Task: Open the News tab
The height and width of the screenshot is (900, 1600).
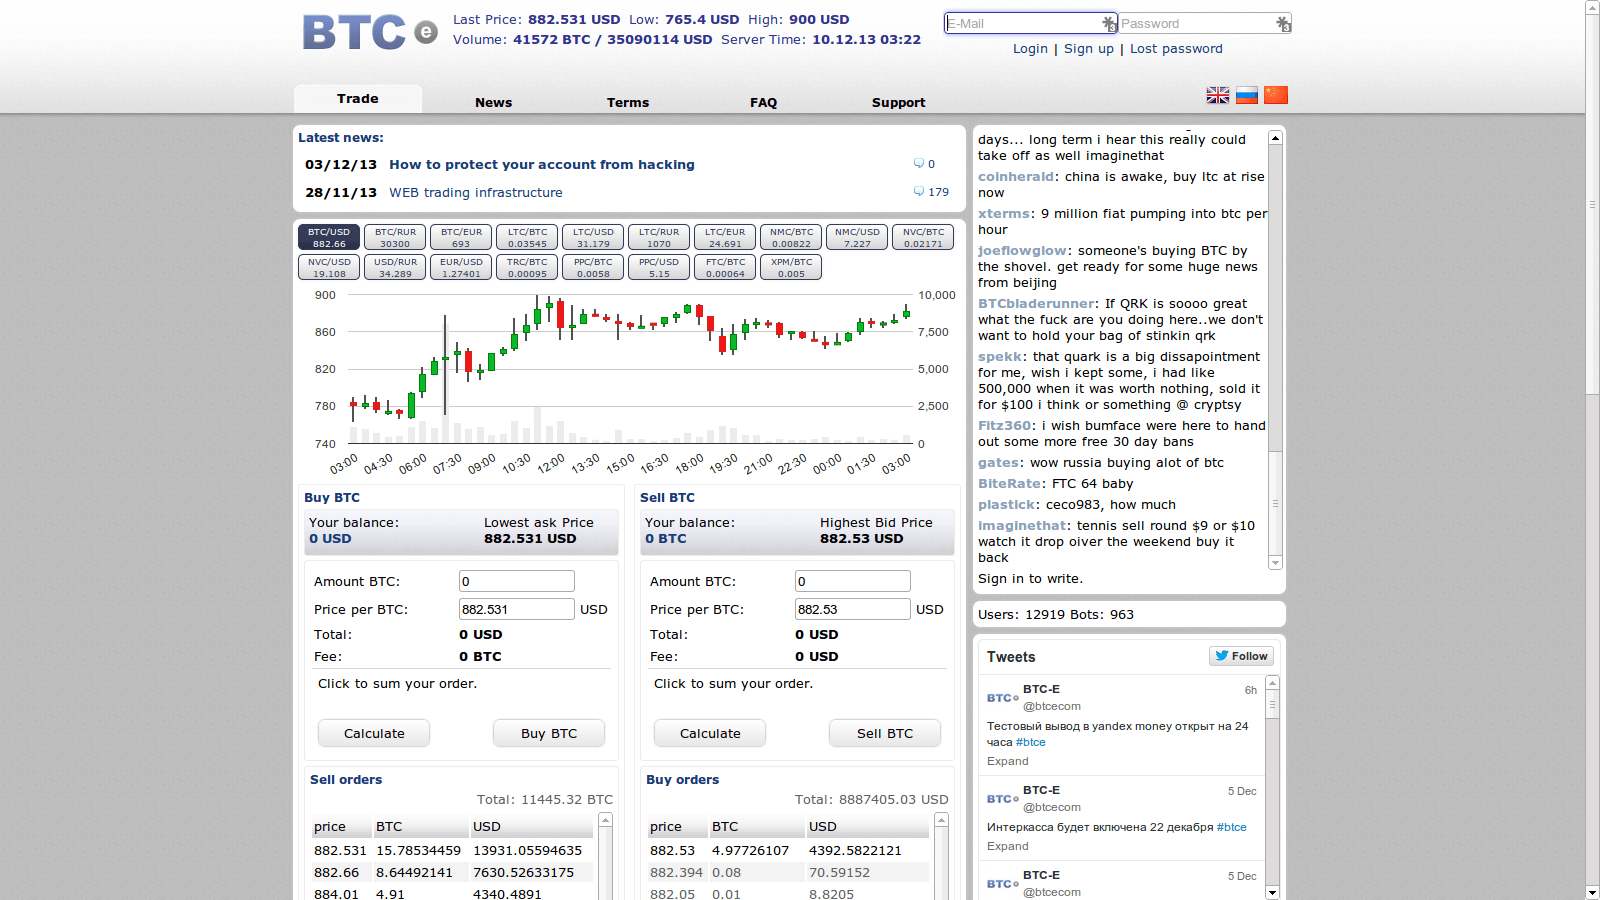Action: 493,102
